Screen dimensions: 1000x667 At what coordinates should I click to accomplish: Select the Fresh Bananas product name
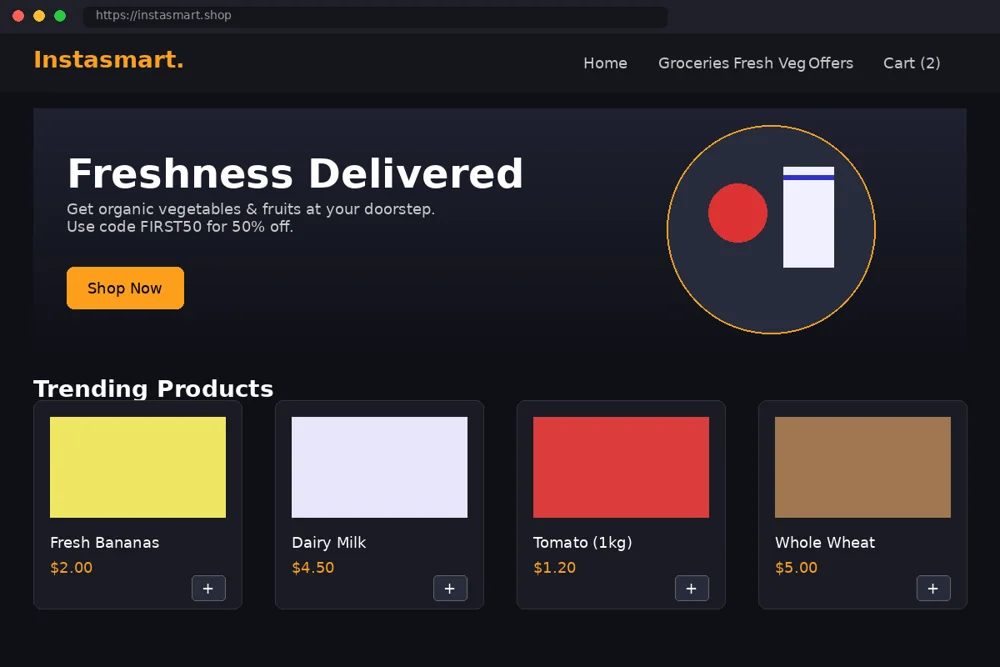coord(105,543)
